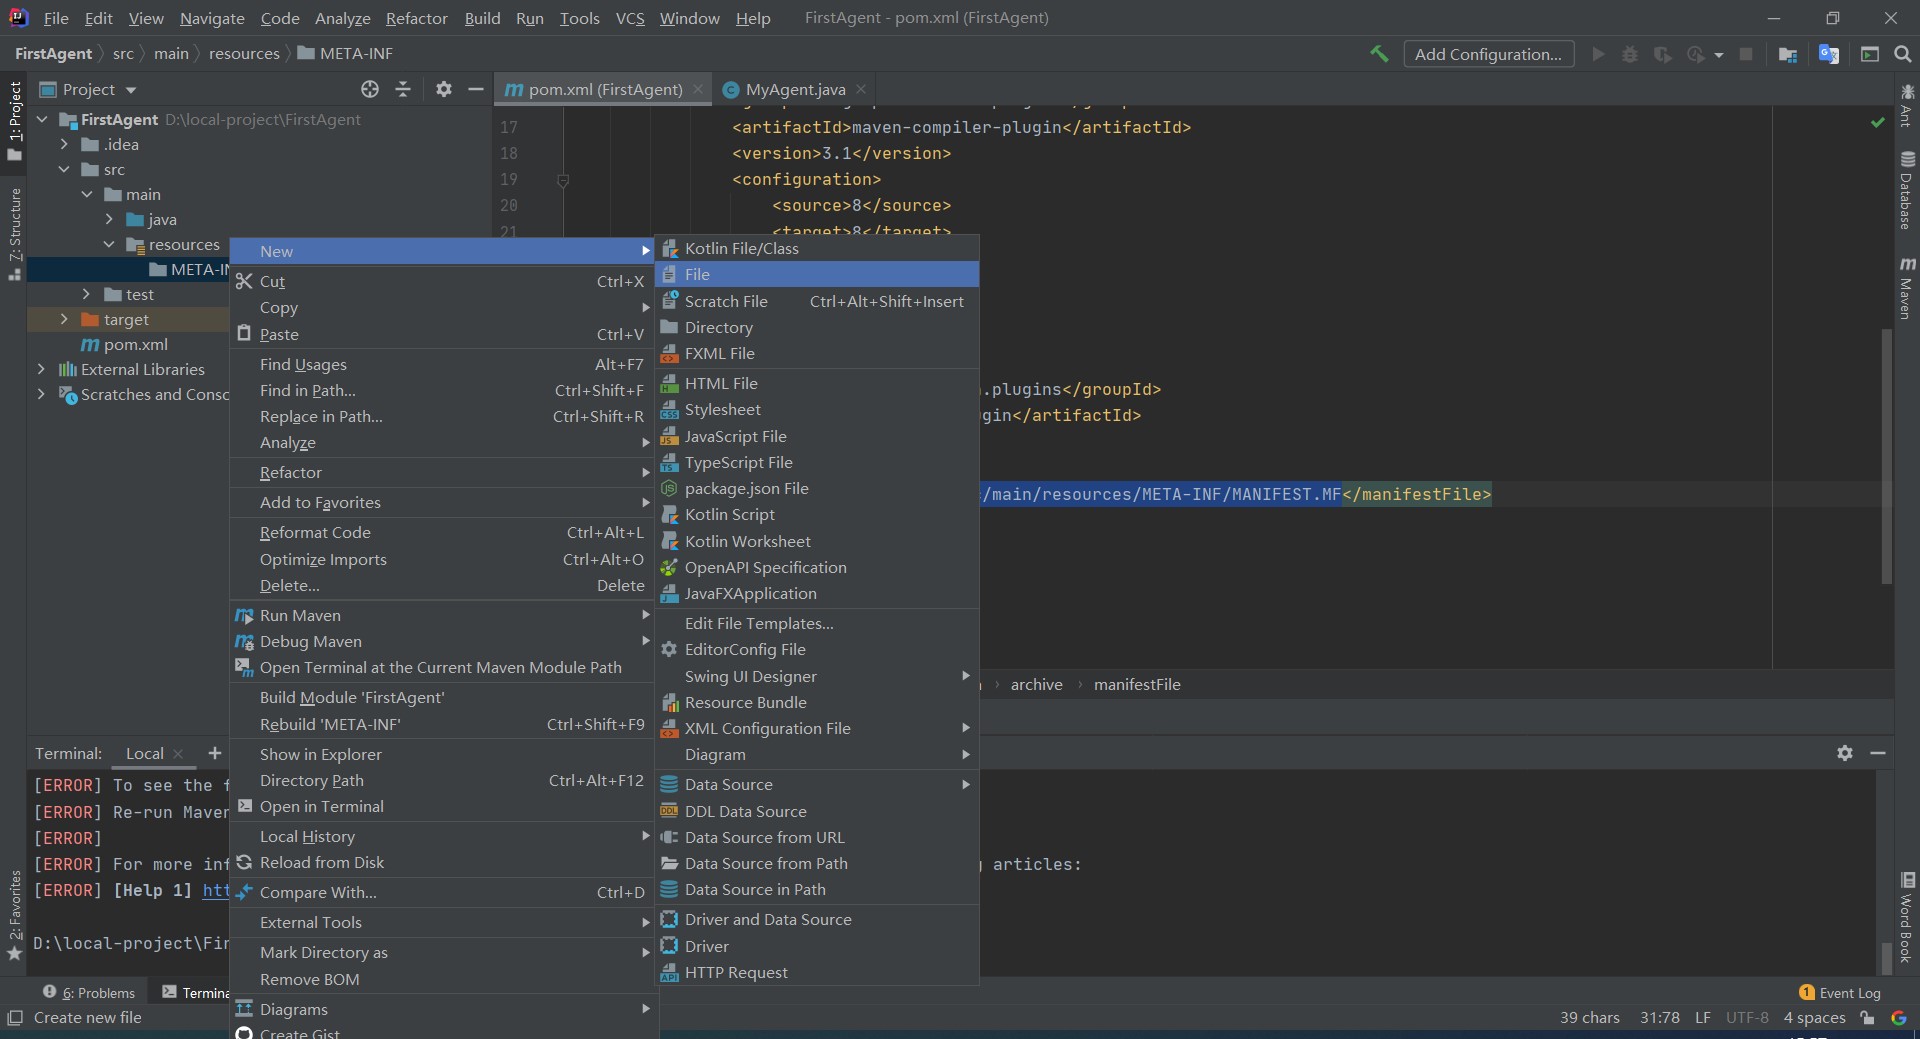Open the Structure tool window stripe

click(14, 234)
